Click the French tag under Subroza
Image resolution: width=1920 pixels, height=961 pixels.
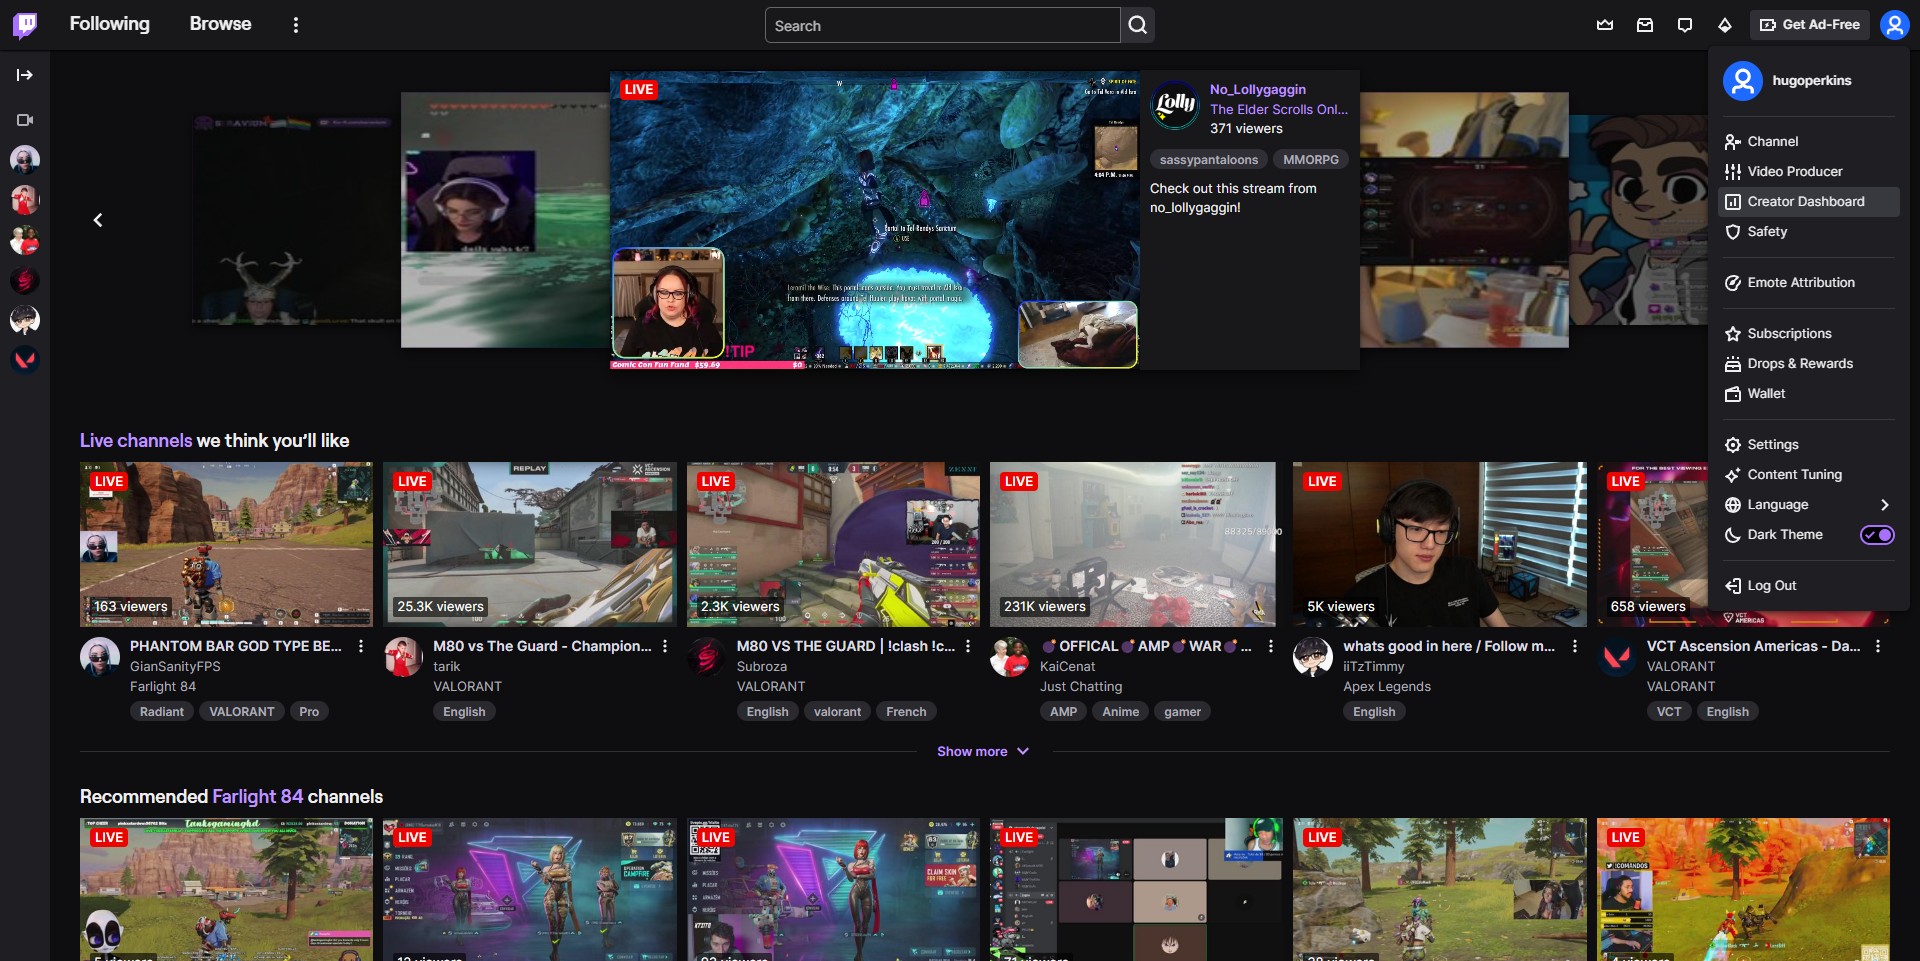coord(906,712)
